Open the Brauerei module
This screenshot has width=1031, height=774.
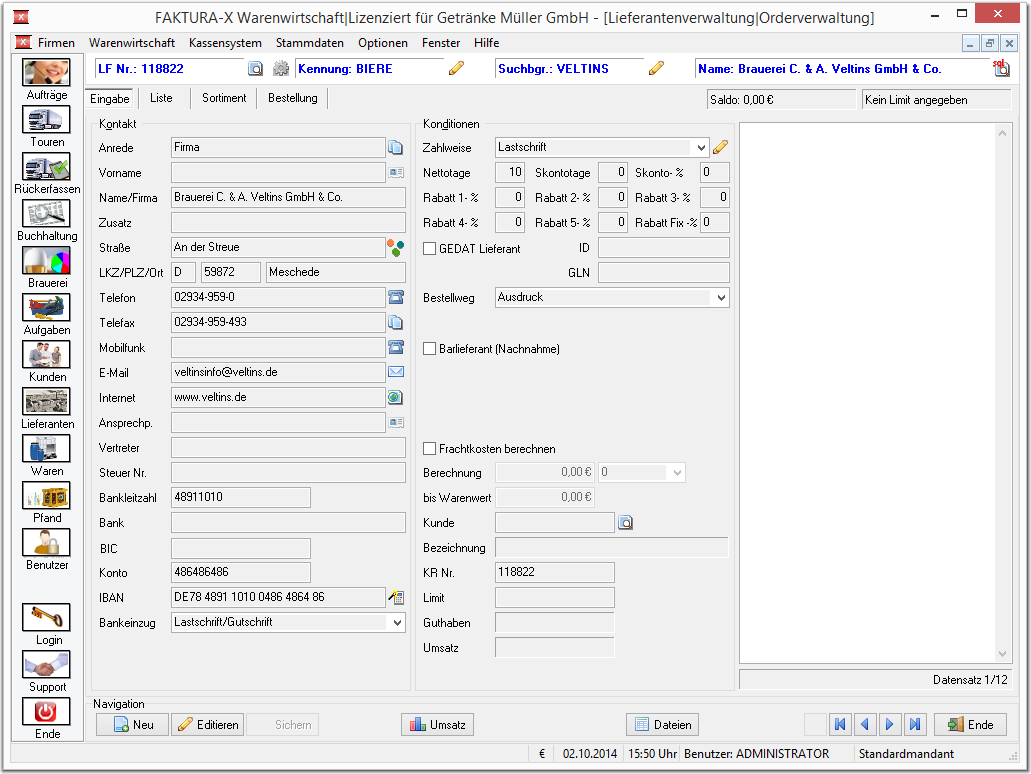[46, 260]
